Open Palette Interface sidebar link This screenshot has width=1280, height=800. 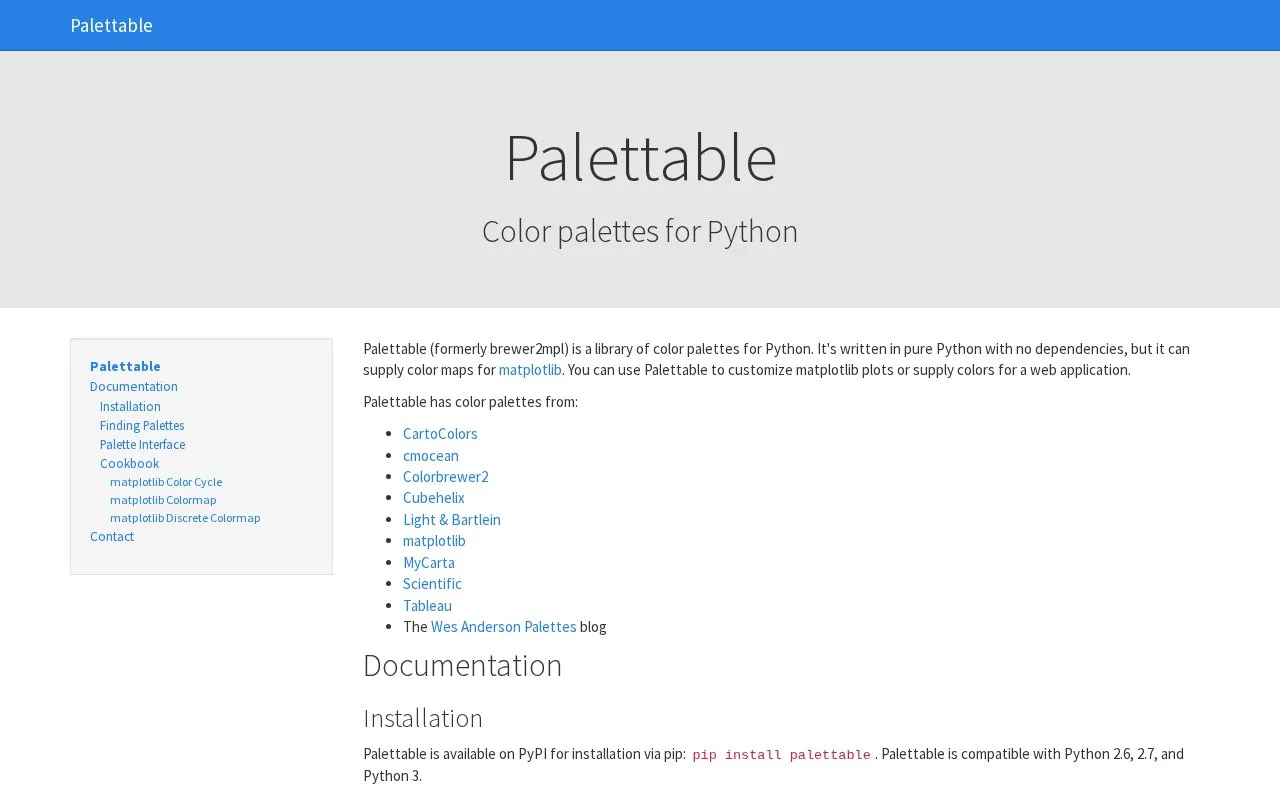142,444
